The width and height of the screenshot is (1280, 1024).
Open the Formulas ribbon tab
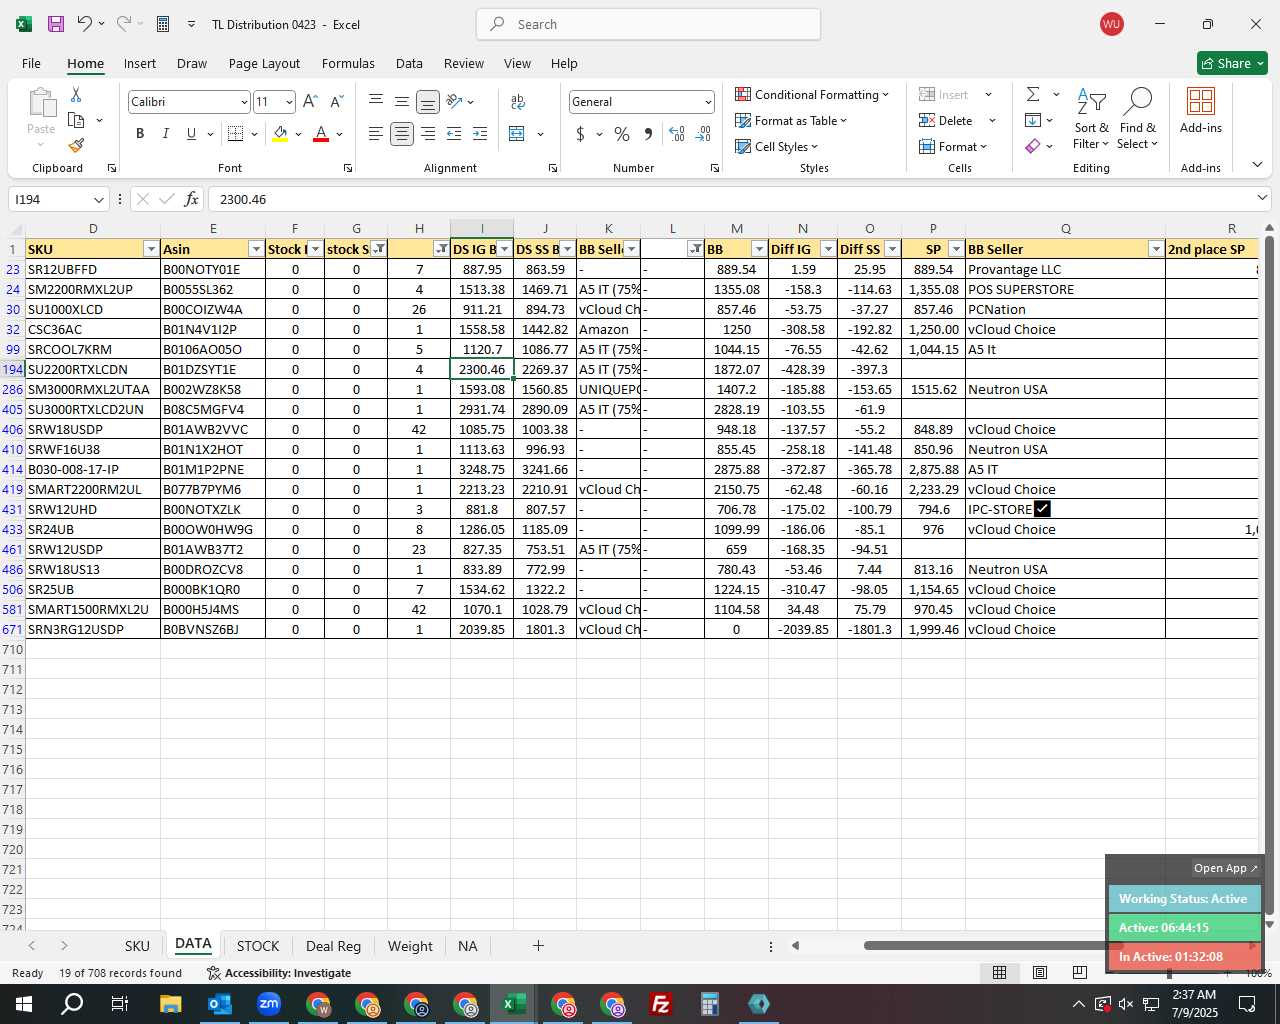[348, 63]
